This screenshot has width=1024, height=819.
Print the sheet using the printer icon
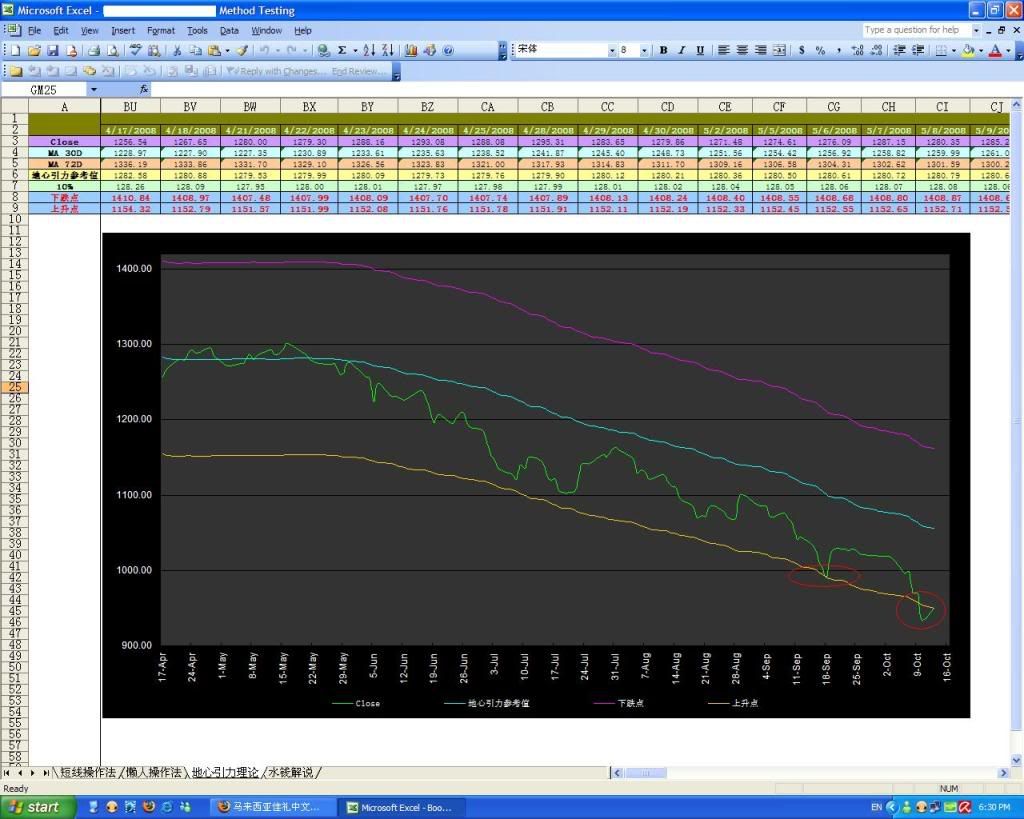click(94, 50)
